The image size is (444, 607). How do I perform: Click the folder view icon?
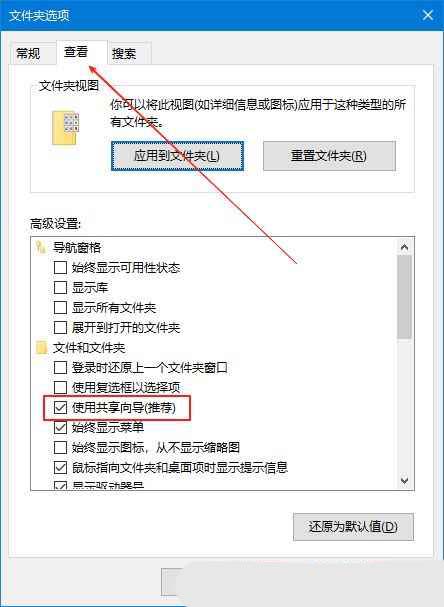[x=65, y=128]
